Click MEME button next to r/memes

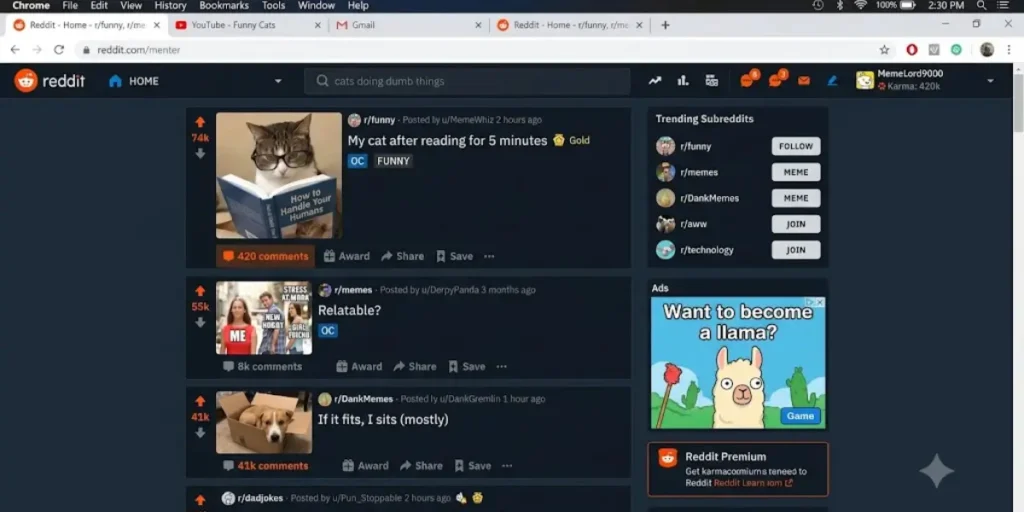(x=795, y=172)
